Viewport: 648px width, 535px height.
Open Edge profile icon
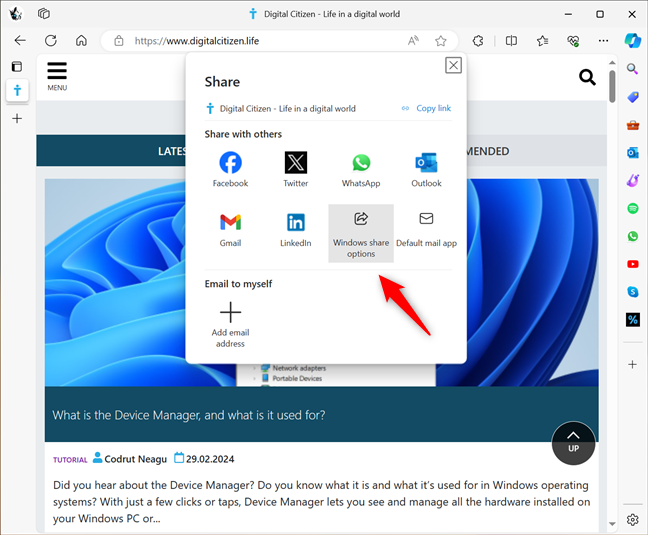16,14
